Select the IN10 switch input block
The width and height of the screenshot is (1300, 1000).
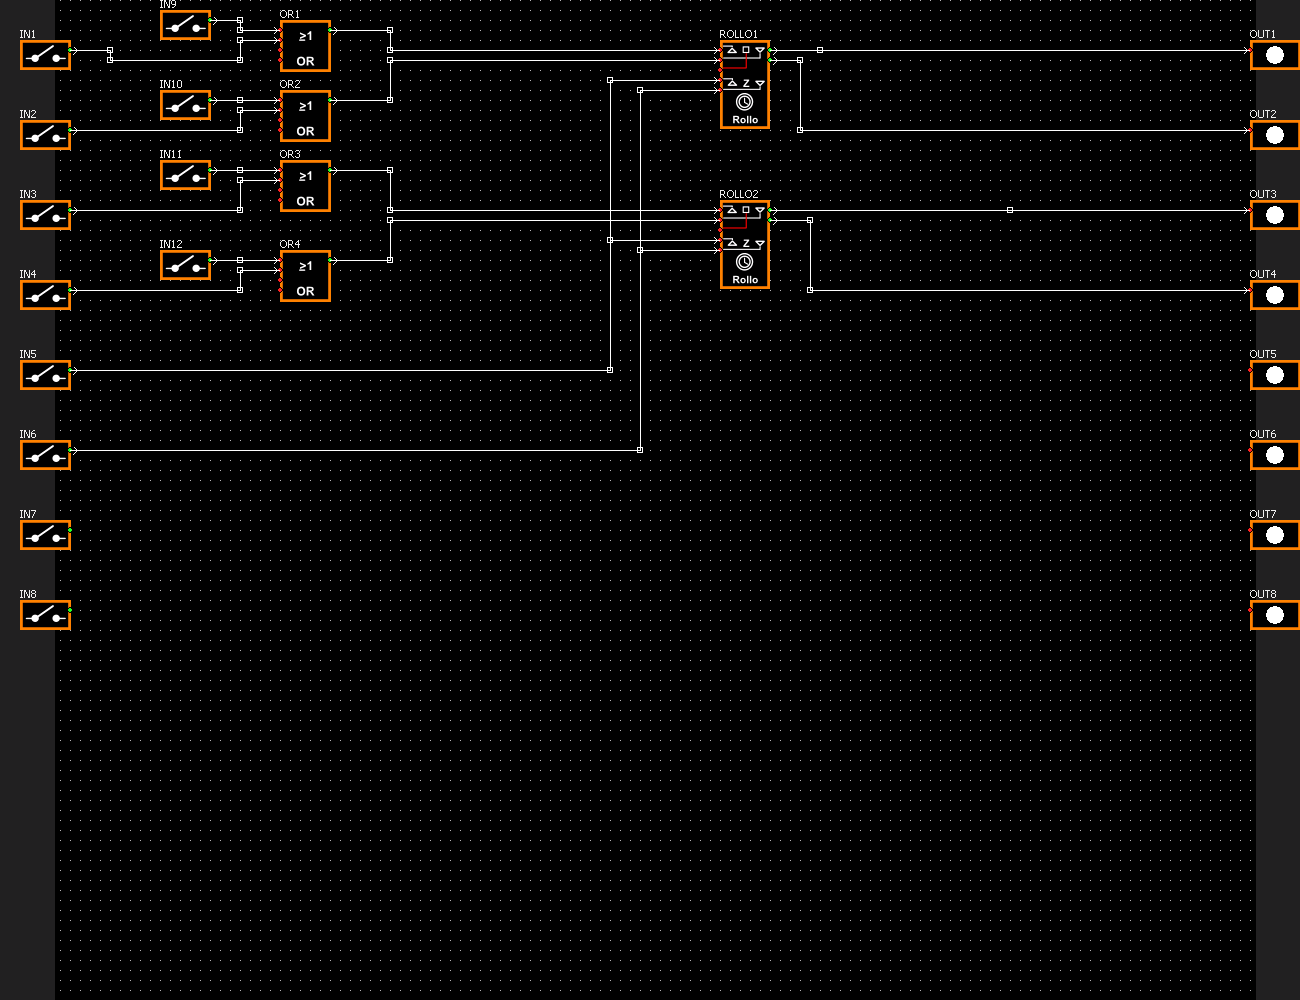pos(185,105)
